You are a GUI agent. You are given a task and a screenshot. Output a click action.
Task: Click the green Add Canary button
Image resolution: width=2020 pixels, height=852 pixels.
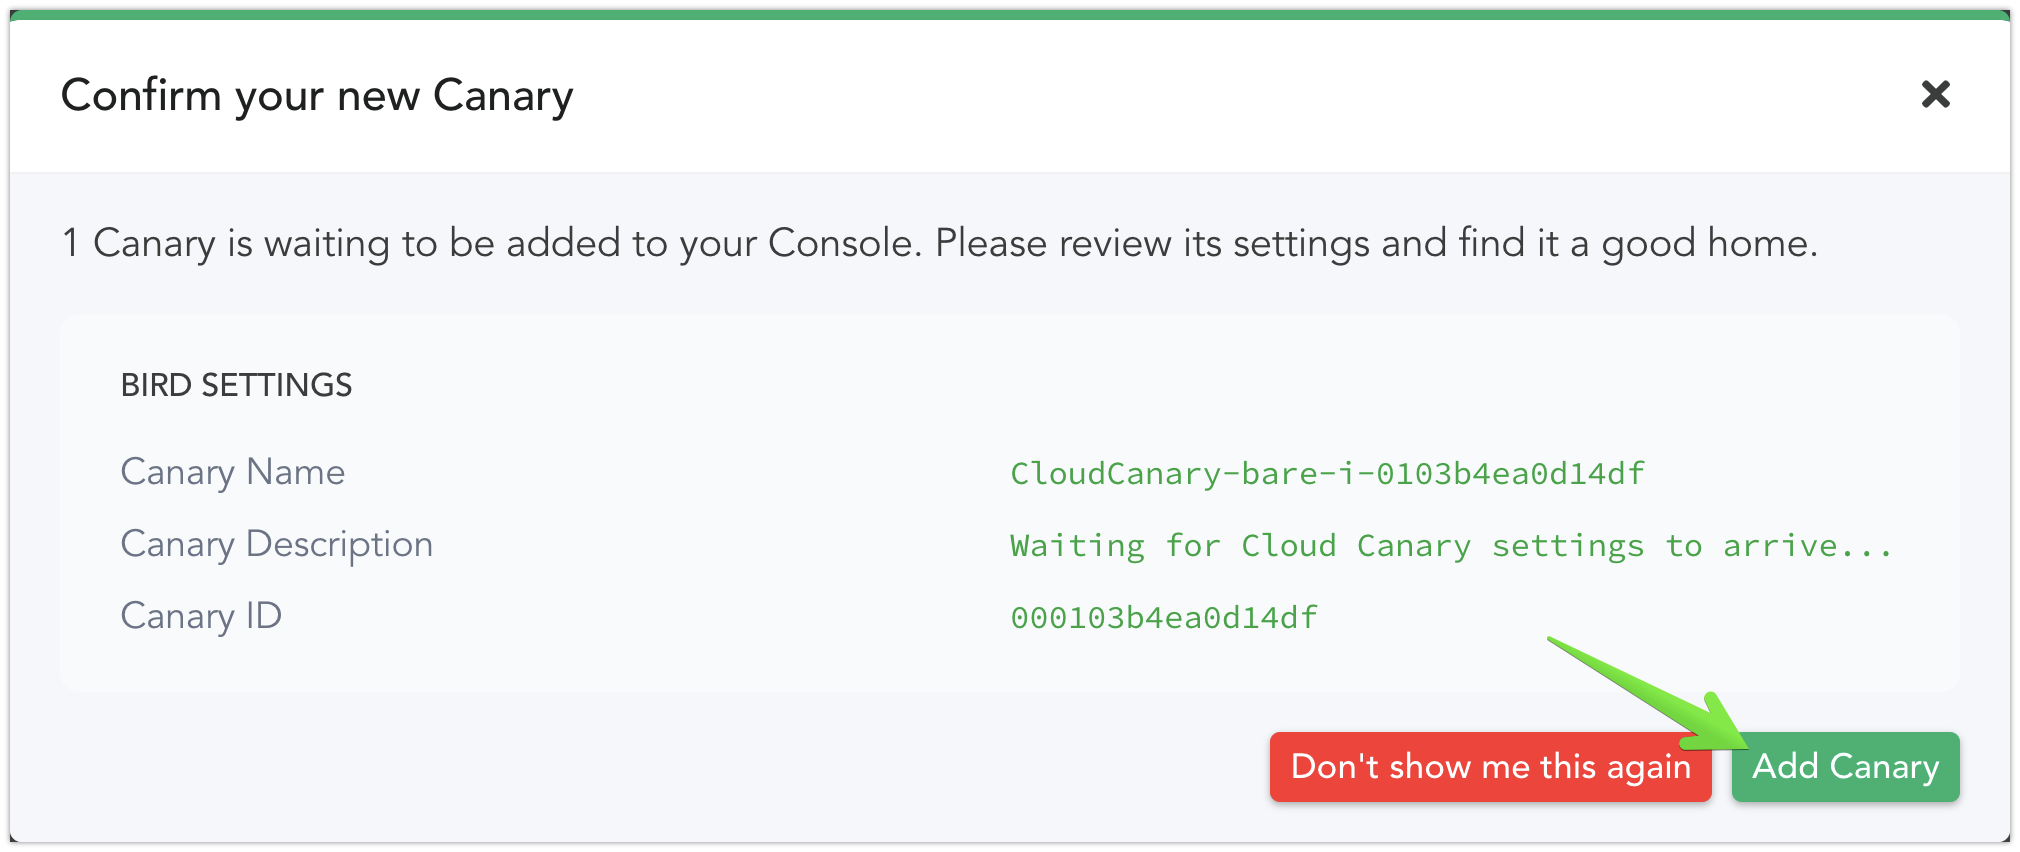pyautogui.click(x=1845, y=767)
